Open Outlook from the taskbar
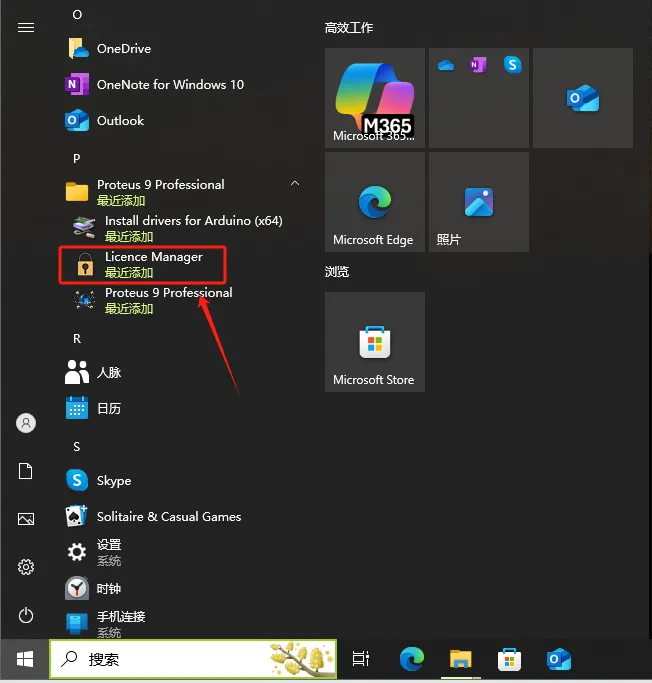 coord(558,659)
